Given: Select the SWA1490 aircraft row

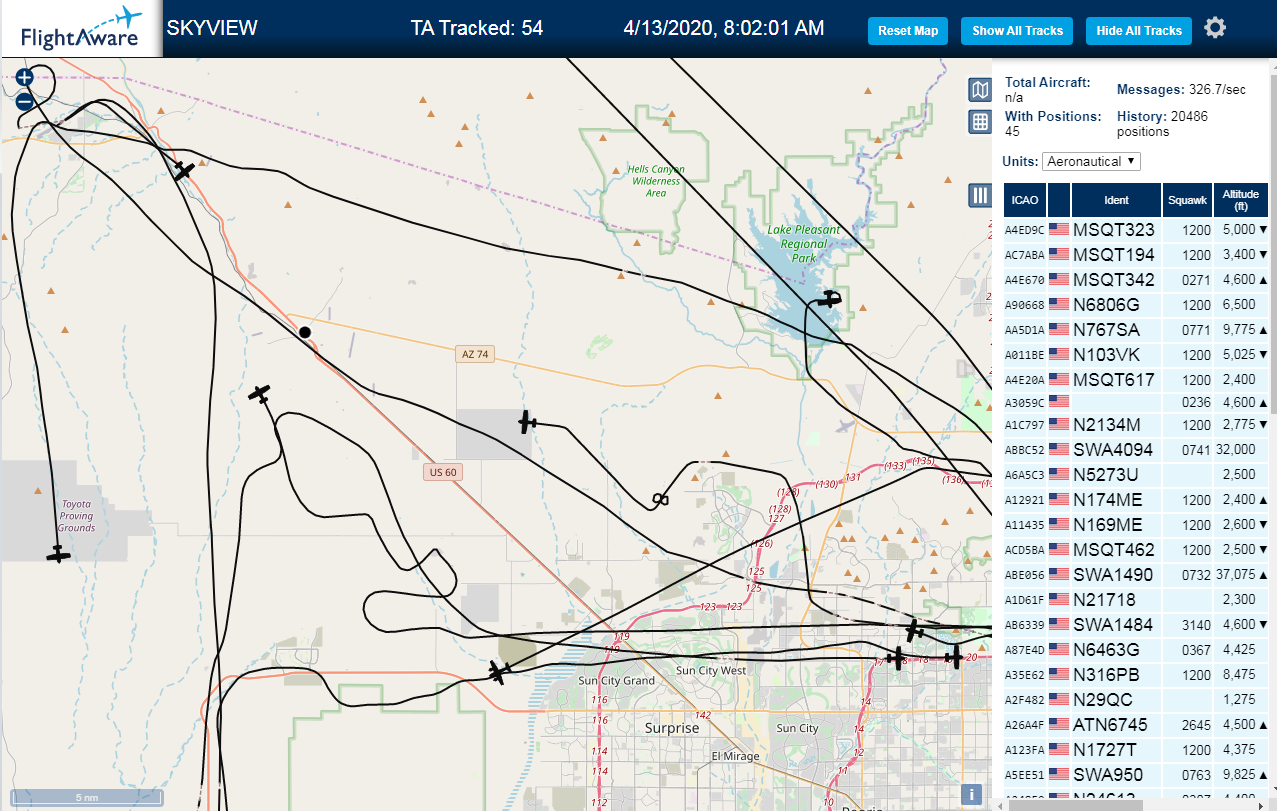Looking at the screenshot, I should point(1137,574).
